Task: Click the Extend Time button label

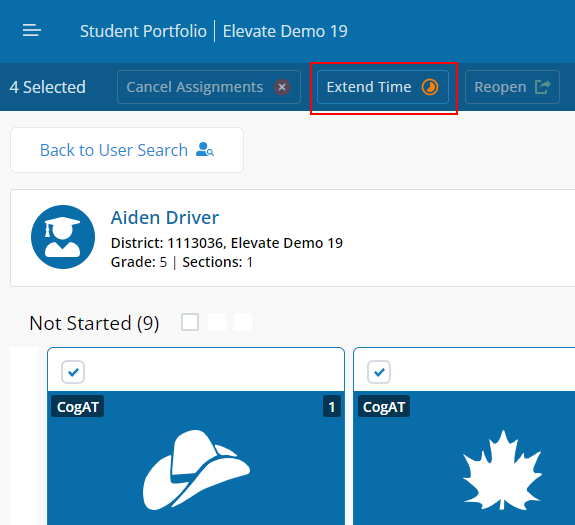Action: point(369,87)
